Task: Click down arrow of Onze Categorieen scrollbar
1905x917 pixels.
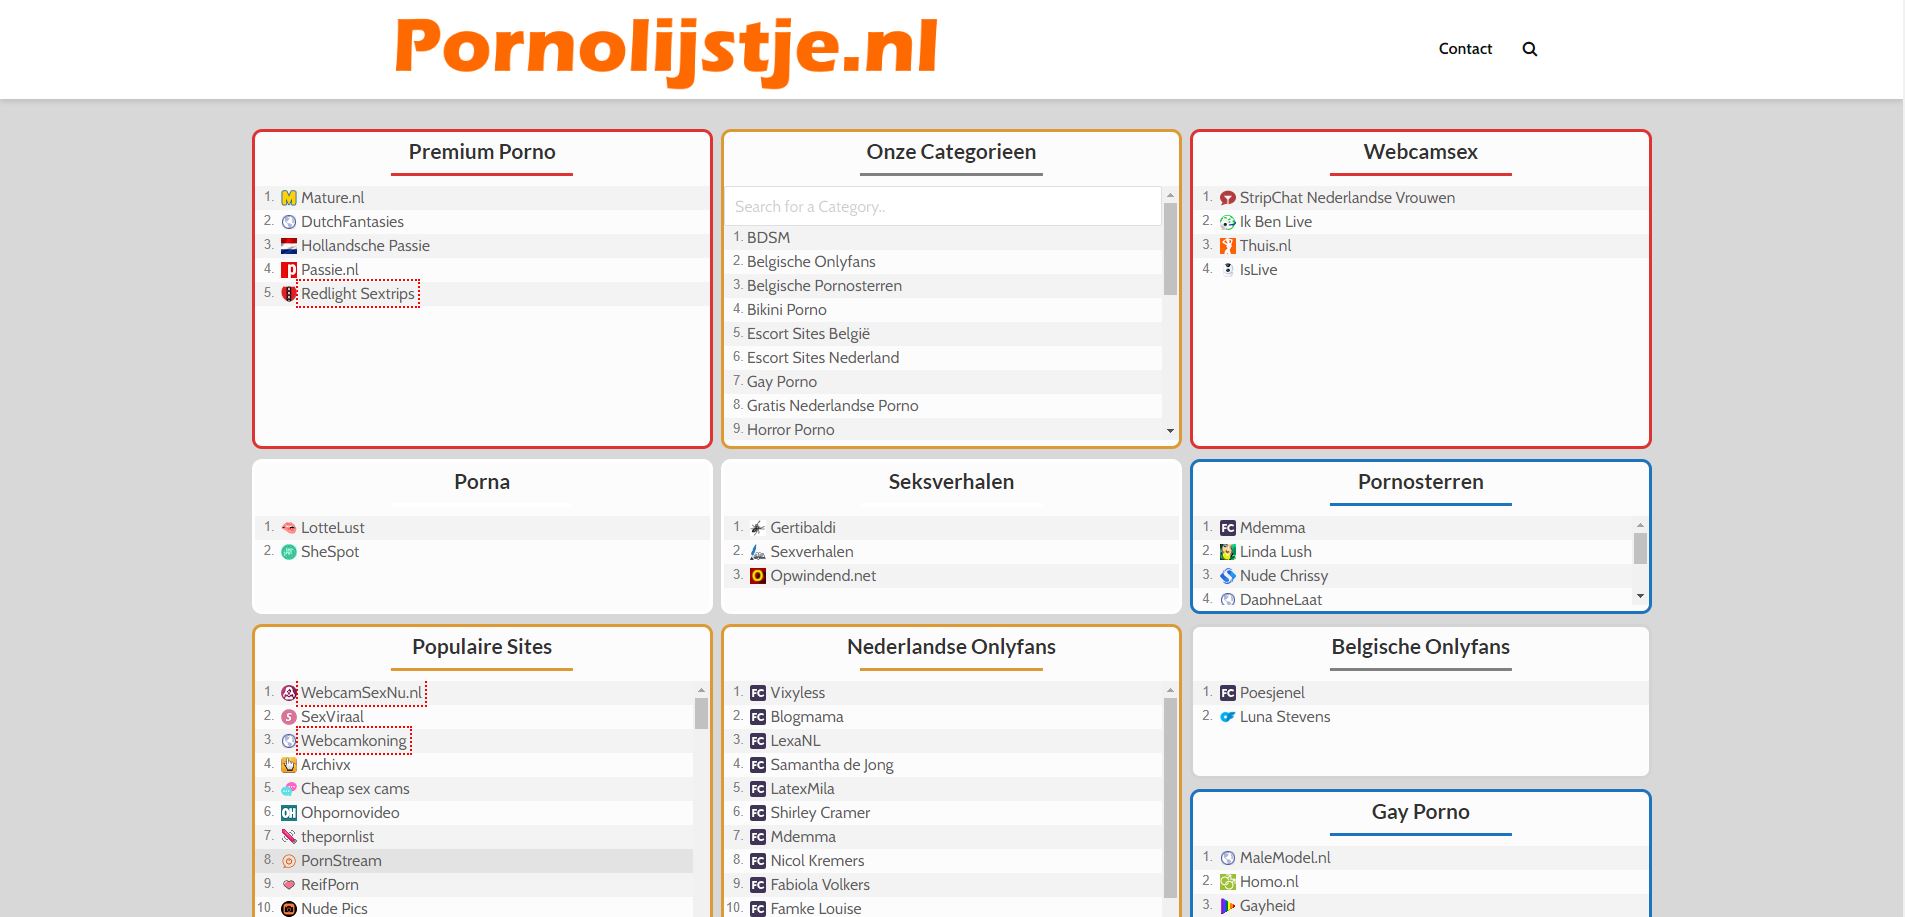Action: (1170, 431)
